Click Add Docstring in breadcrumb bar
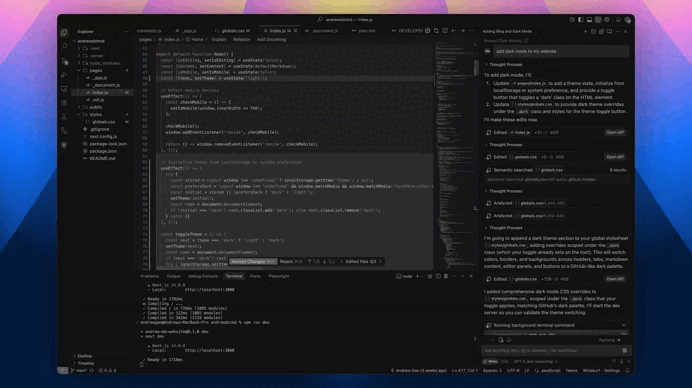The image size is (692, 388). click(x=271, y=40)
